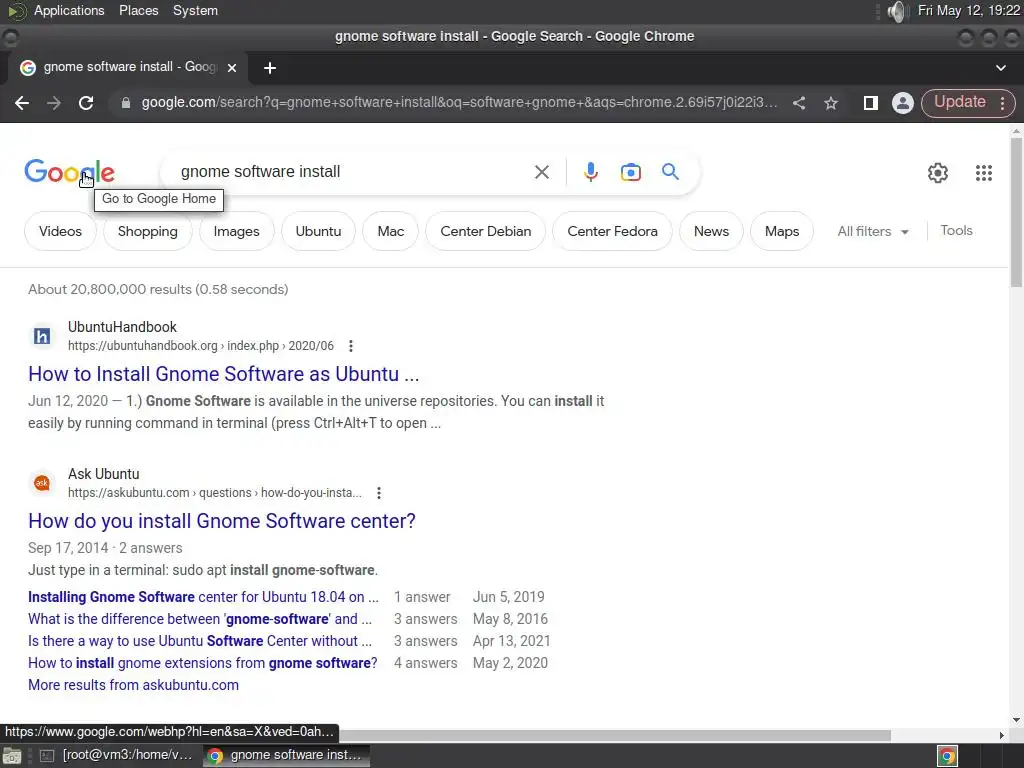Click the vertical scrollbar thumb
1024x768 pixels.
point(1016,212)
